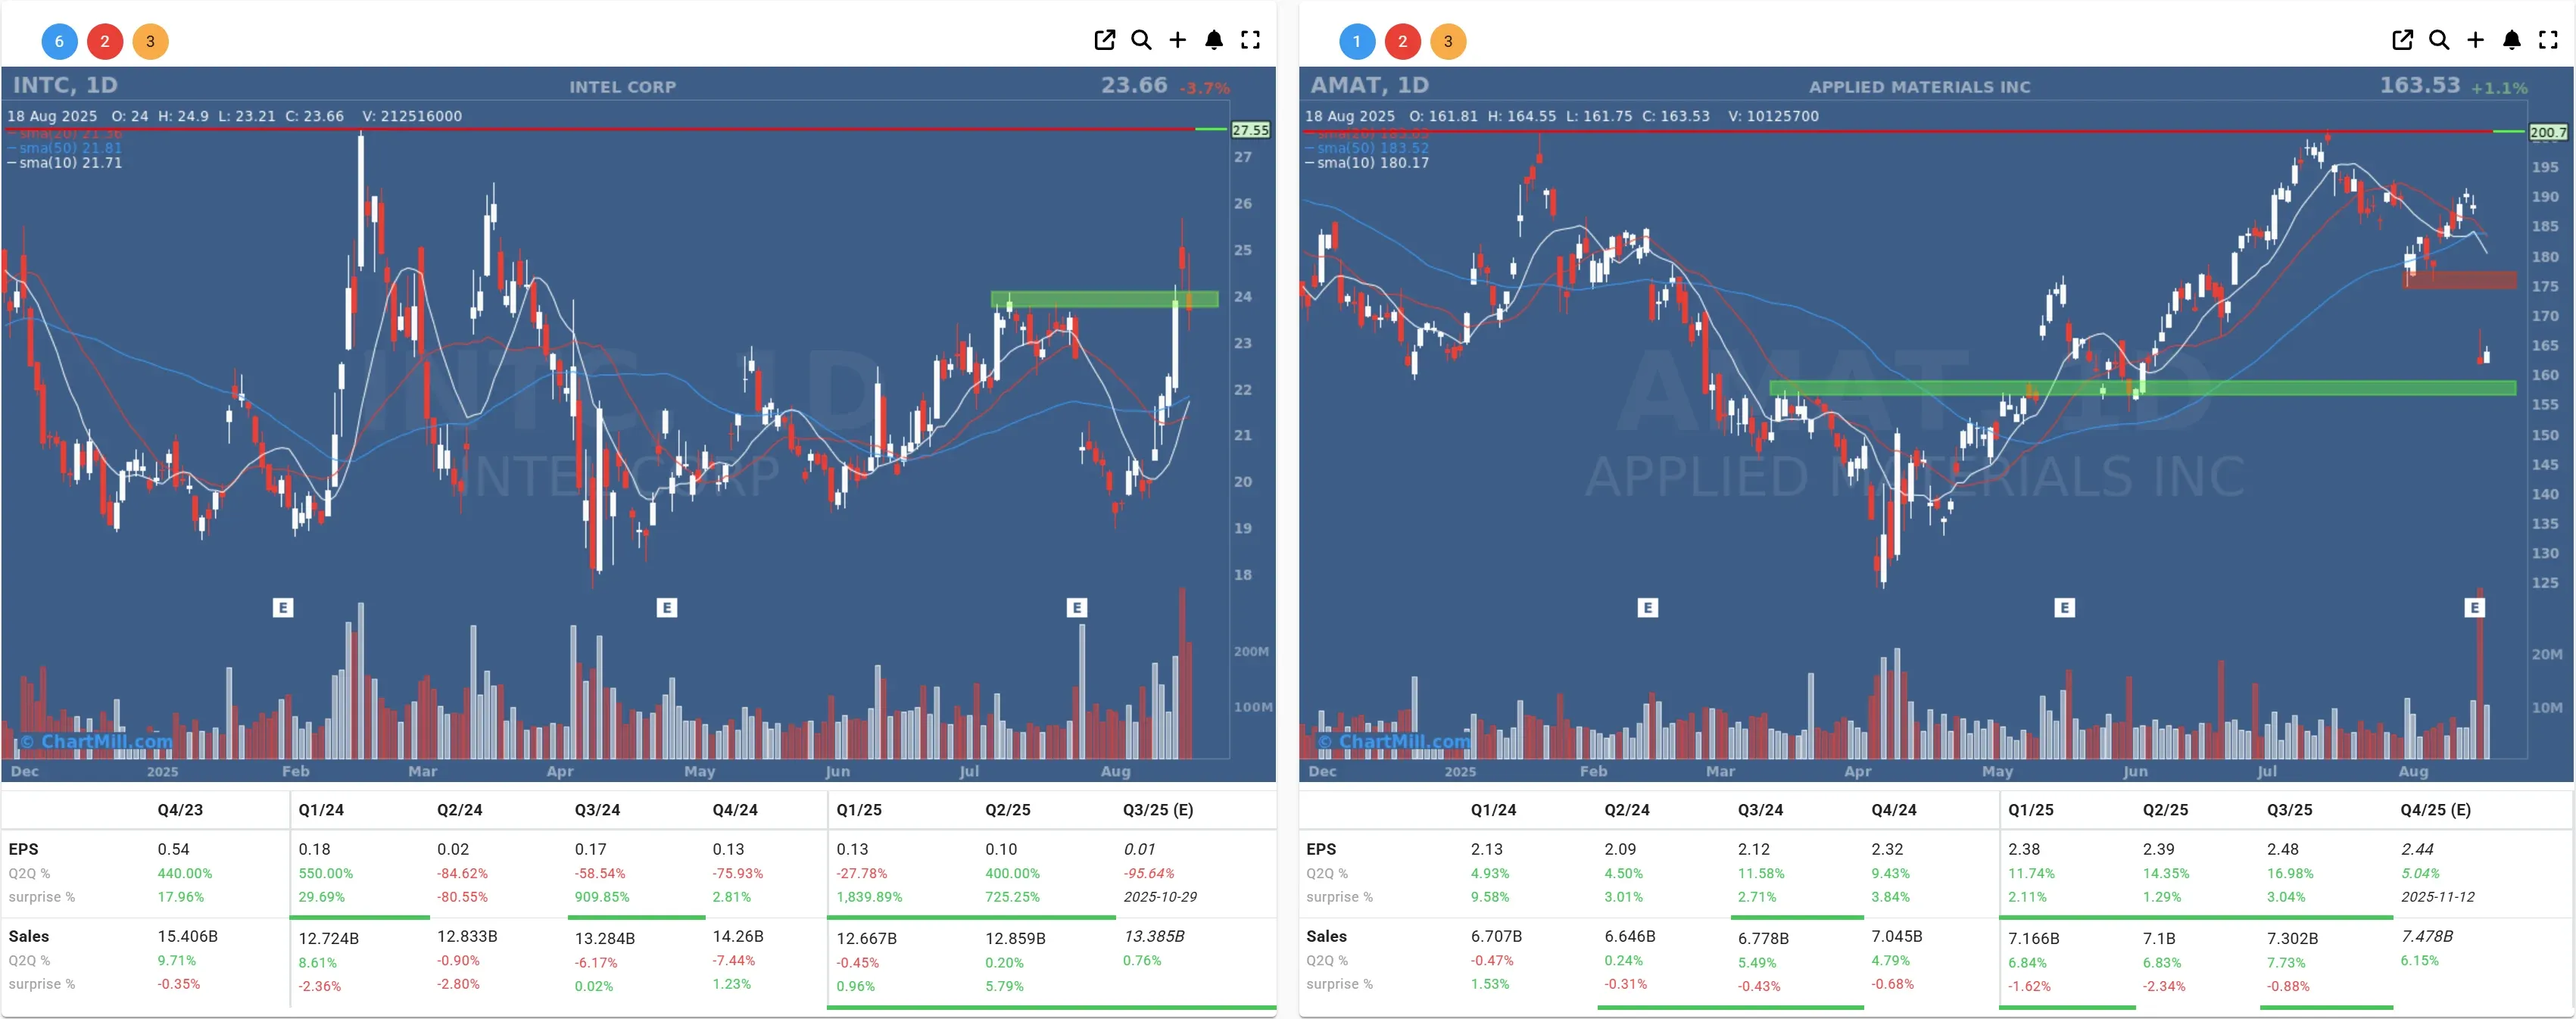Click the red 2 badge above INTC
The image size is (2576, 1019).
[x=105, y=41]
